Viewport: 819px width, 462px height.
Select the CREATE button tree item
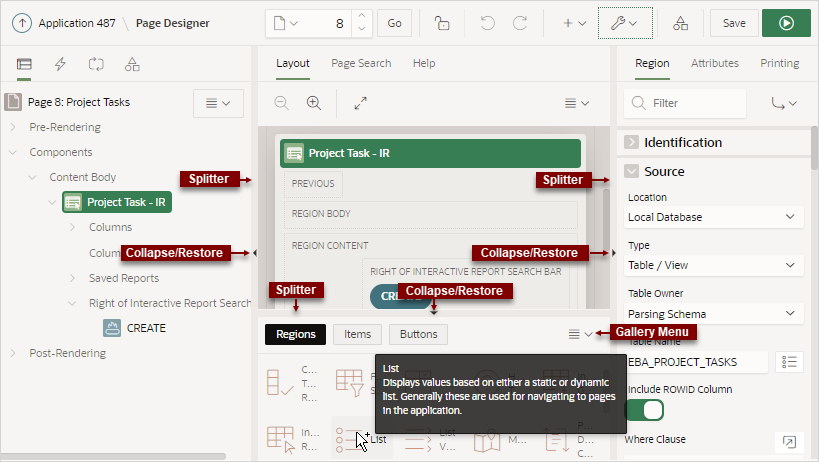135,328
